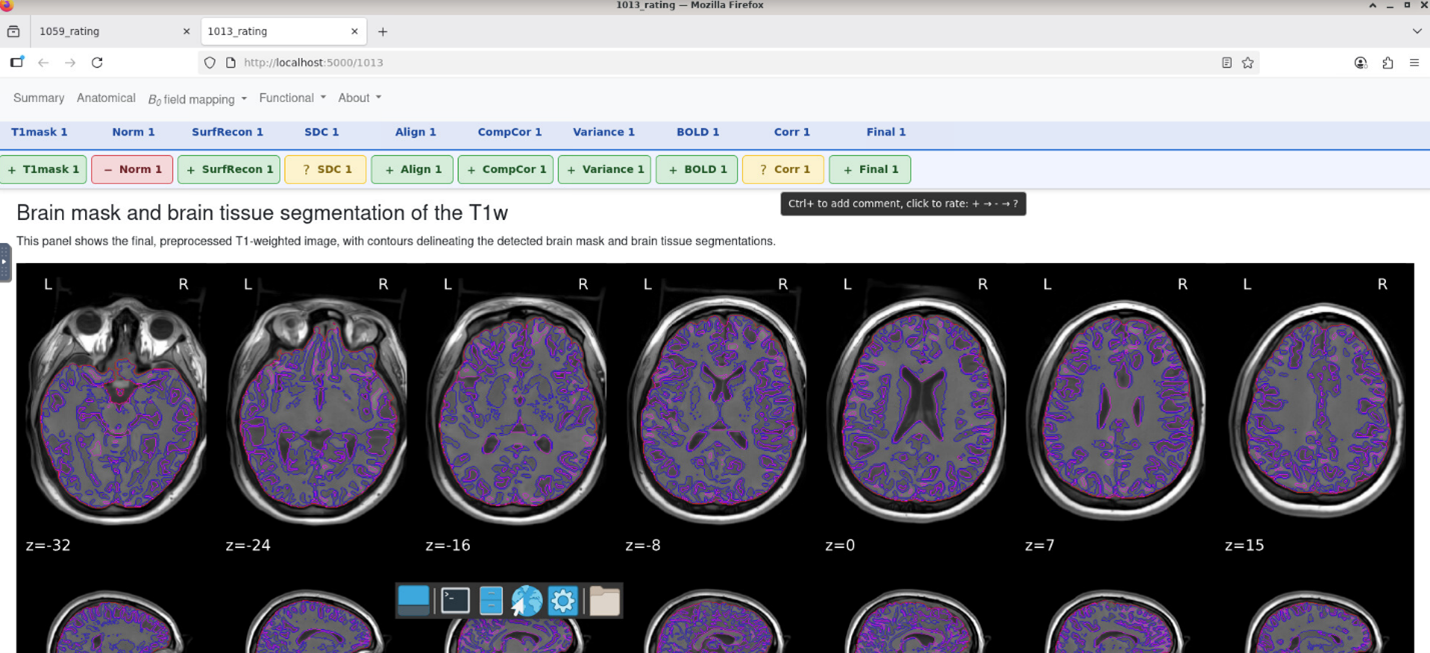Image resolution: width=1430 pixels, height=653 pixels.
Task: Select the 1013_rating tab
Action: click(282, 31)
